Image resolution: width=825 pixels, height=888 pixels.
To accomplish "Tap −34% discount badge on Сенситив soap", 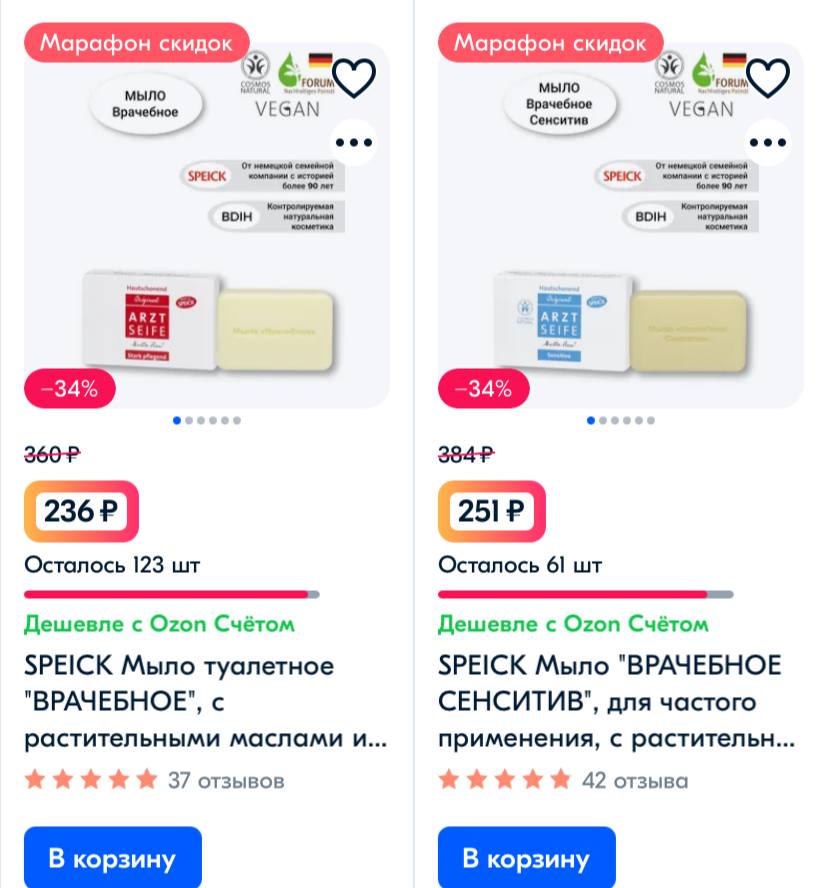I will (484, 388).
